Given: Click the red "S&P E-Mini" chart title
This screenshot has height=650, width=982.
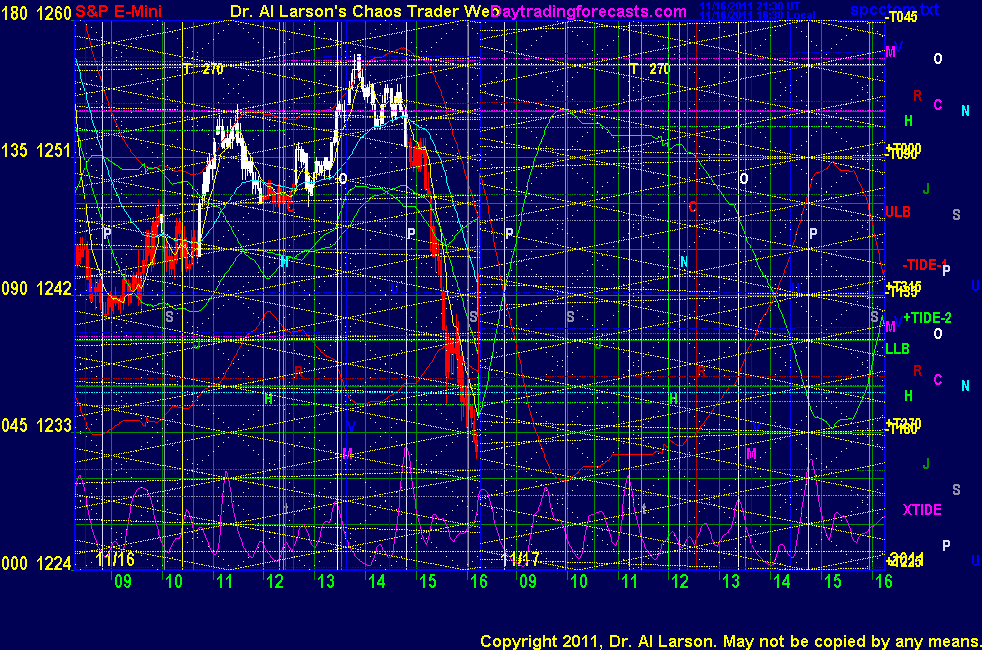Looking at the screenshot, I should [x=118, y=11].
